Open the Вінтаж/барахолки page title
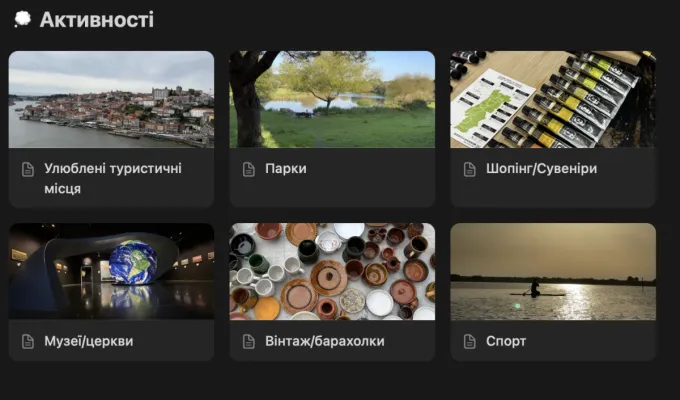Screen dimensions: 680x400 point(325,341)
